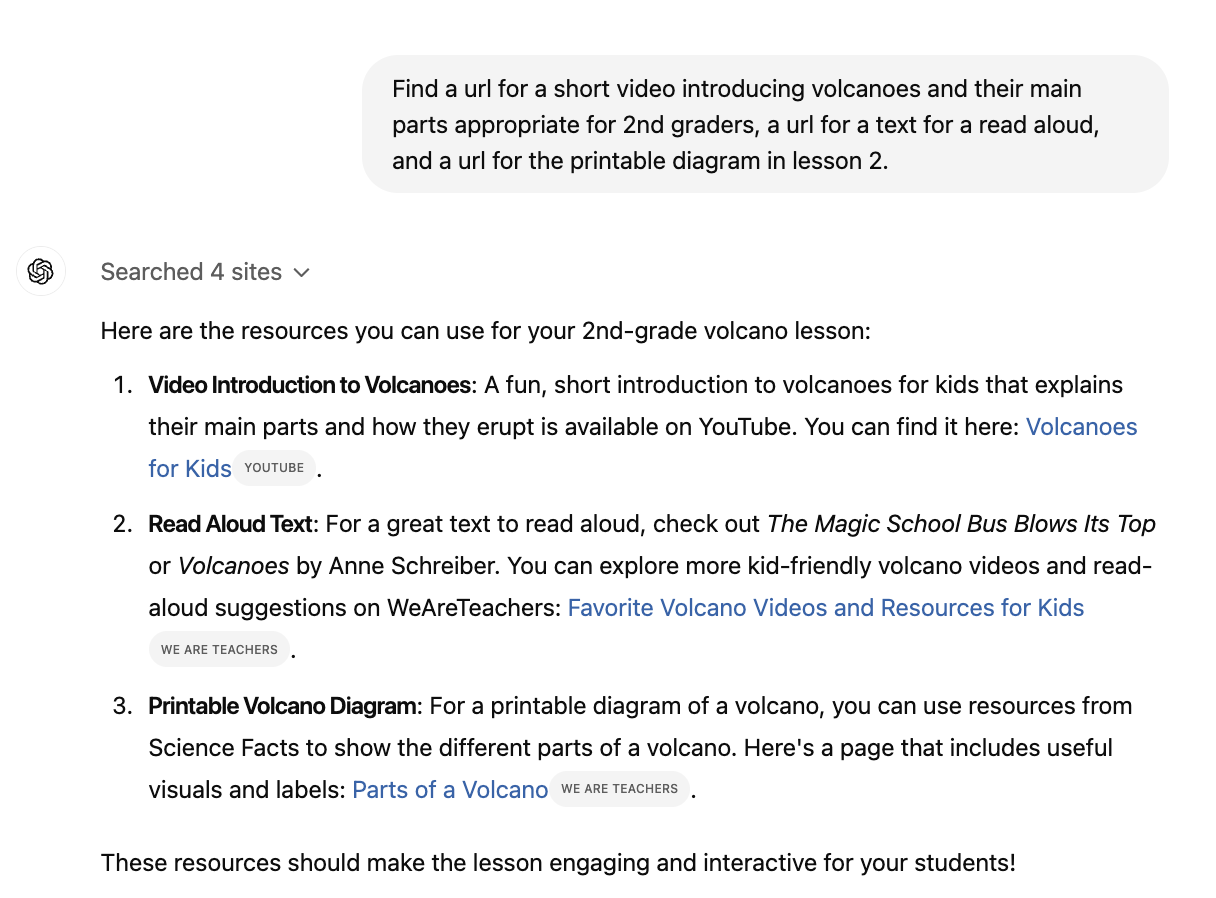Screen dimensions: 1216x898
Task: Click the user's prompt message bubble
Action: [764, 124]
